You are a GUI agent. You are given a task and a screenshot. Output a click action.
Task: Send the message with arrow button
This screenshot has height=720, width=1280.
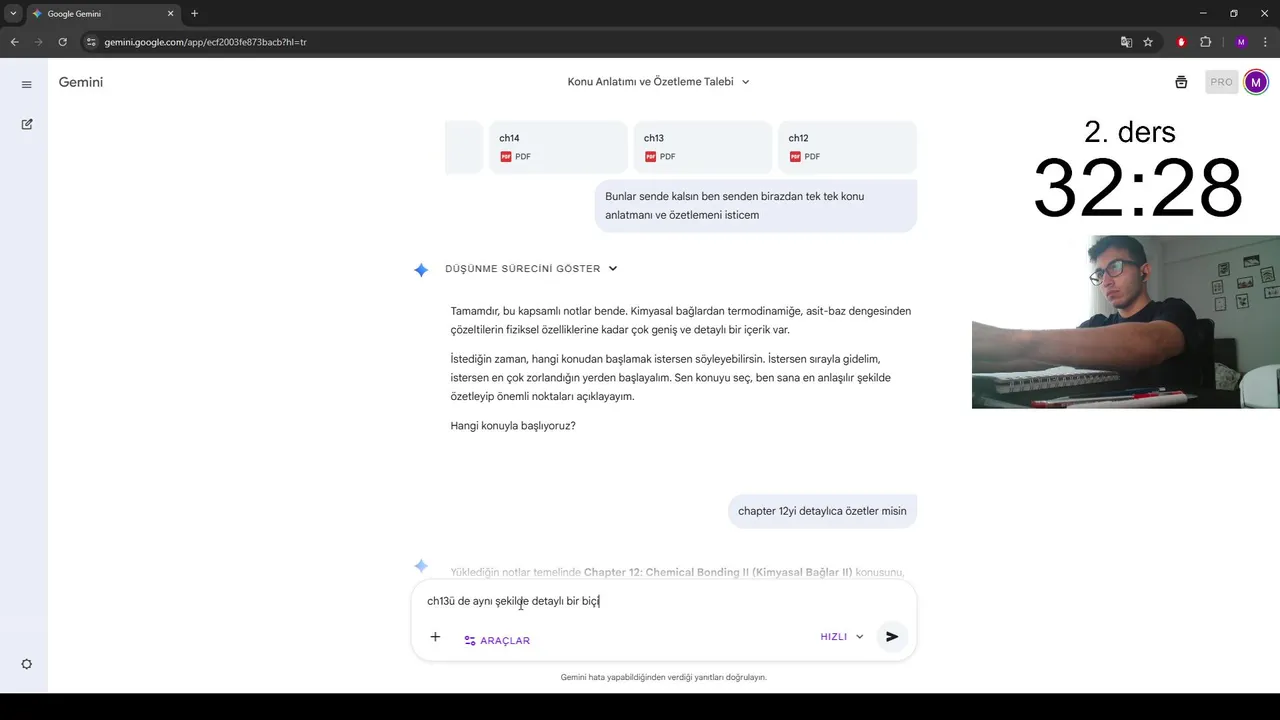pyautogui.click(x=892, y=637)
